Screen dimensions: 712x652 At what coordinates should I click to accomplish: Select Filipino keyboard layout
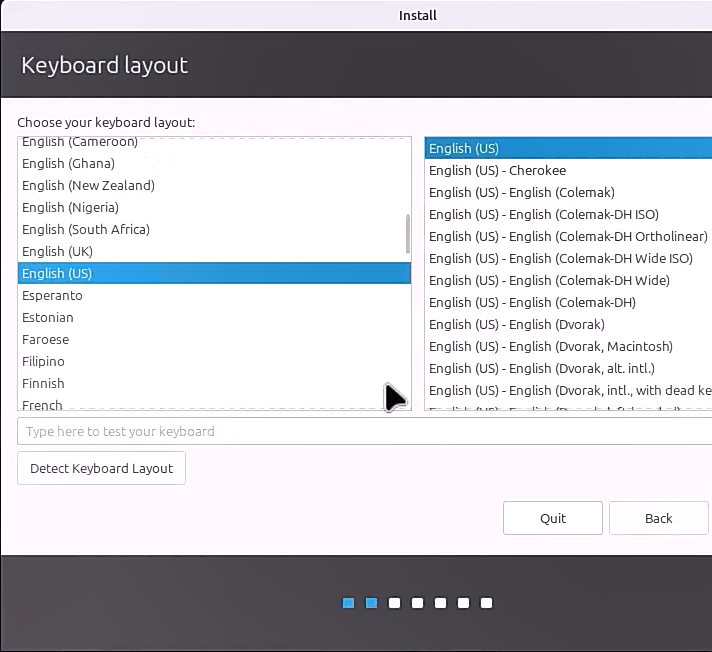tap(43, 361)
